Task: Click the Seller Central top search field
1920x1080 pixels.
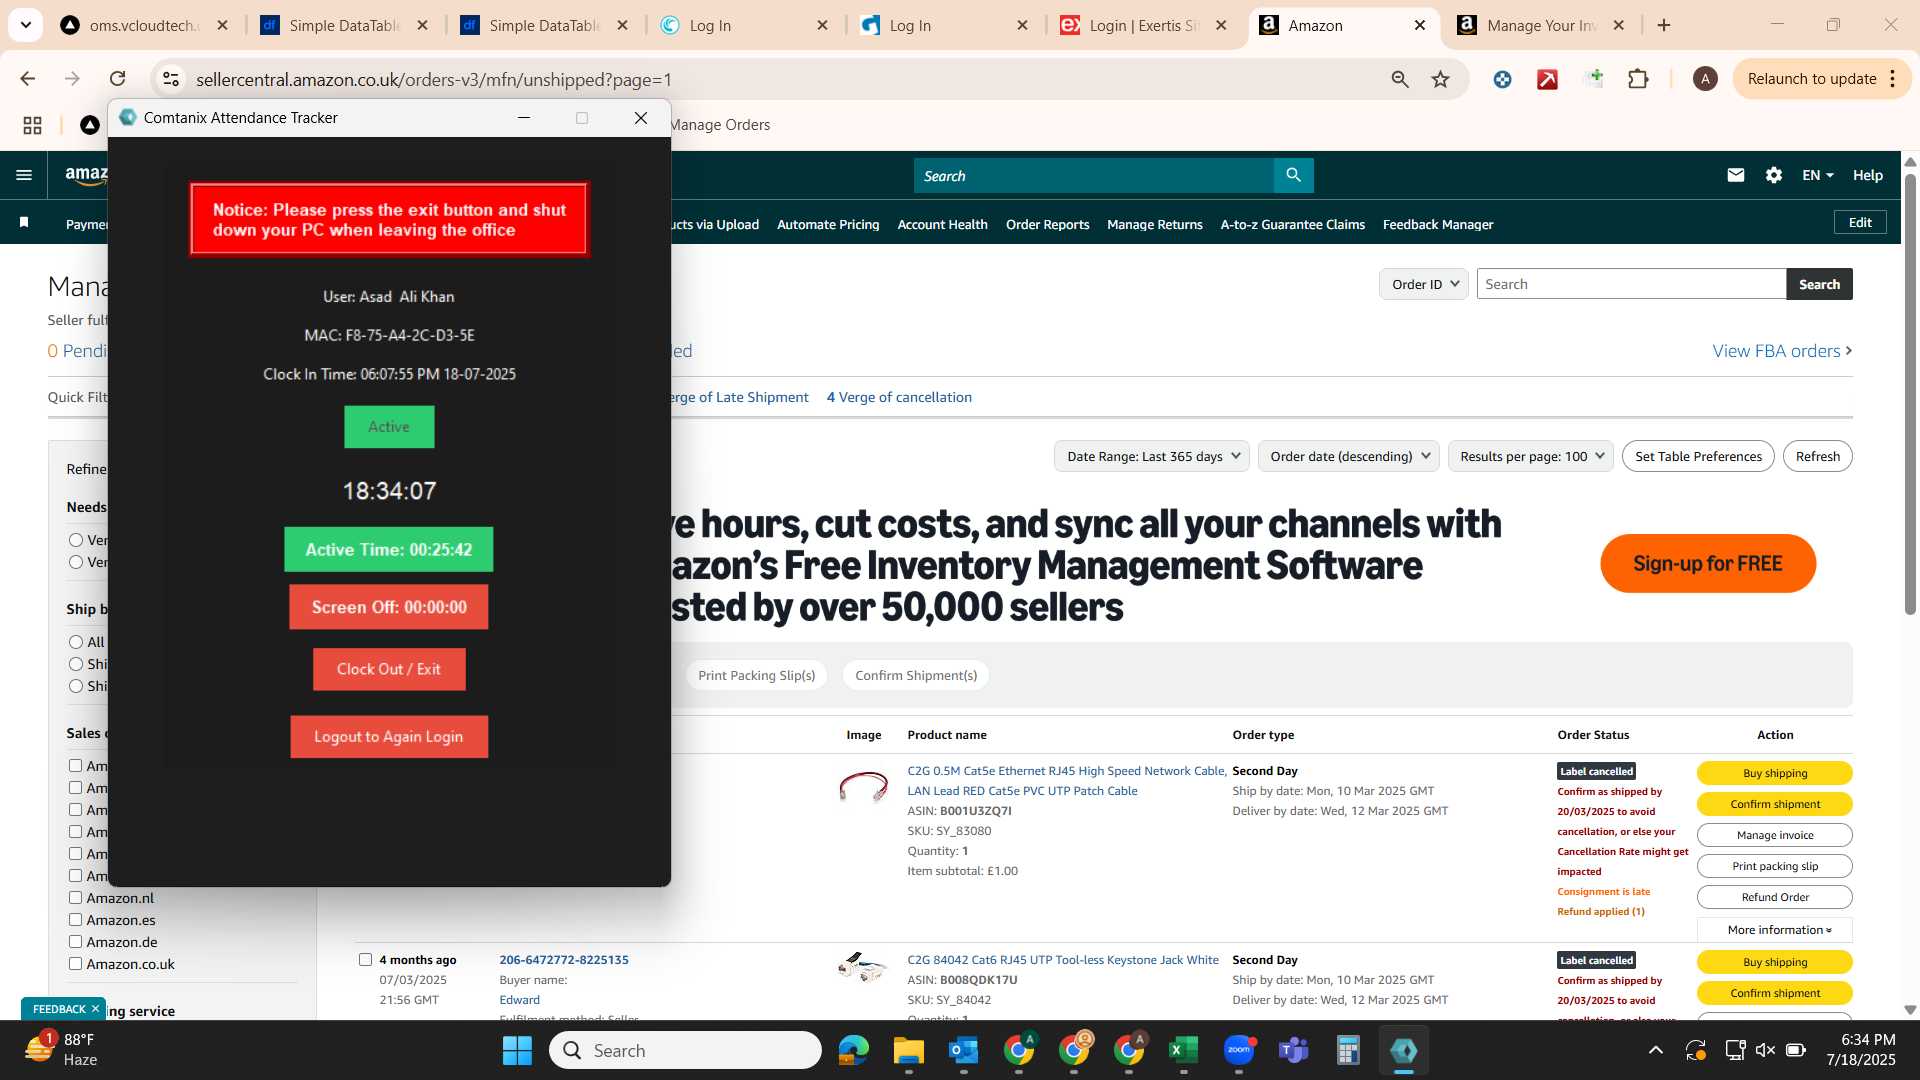Action: [x=1093, y=175]
